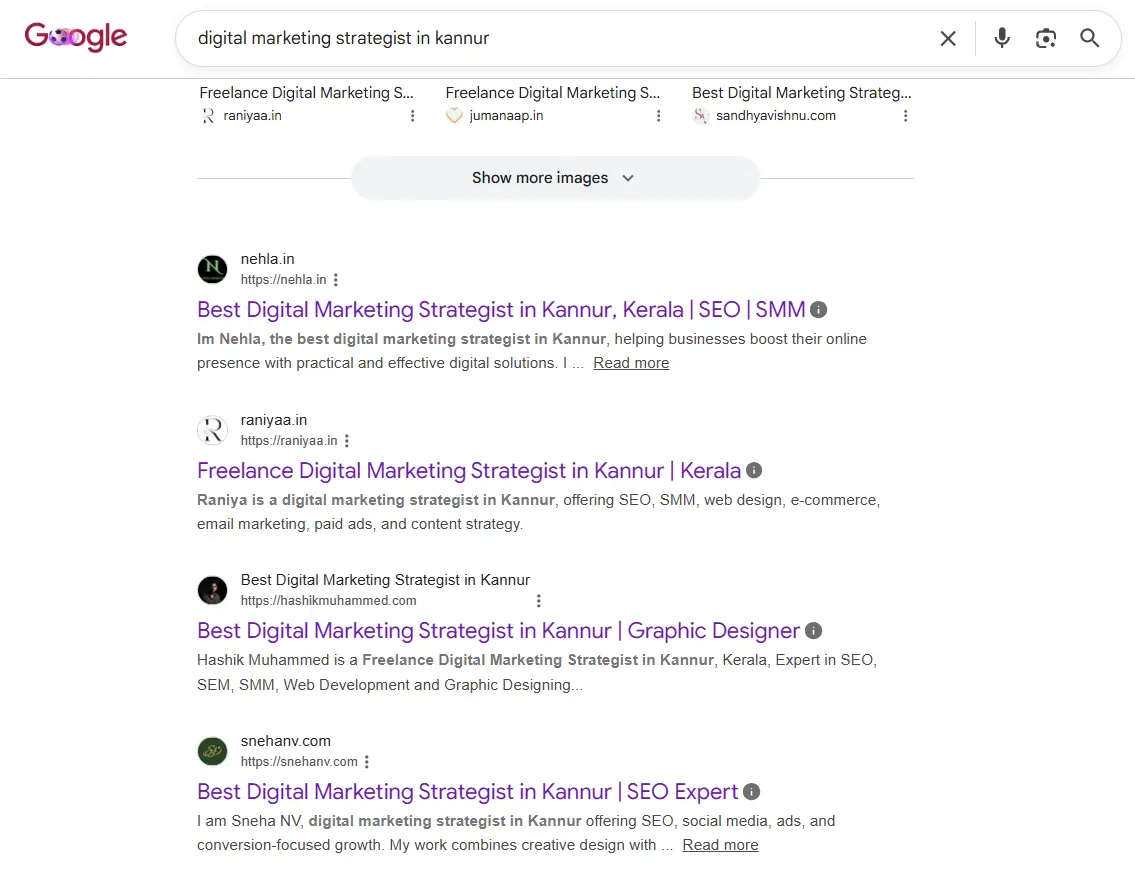Expand Show more images
This screenshot has width=1135, height=882.
click(x=554, y=178)
